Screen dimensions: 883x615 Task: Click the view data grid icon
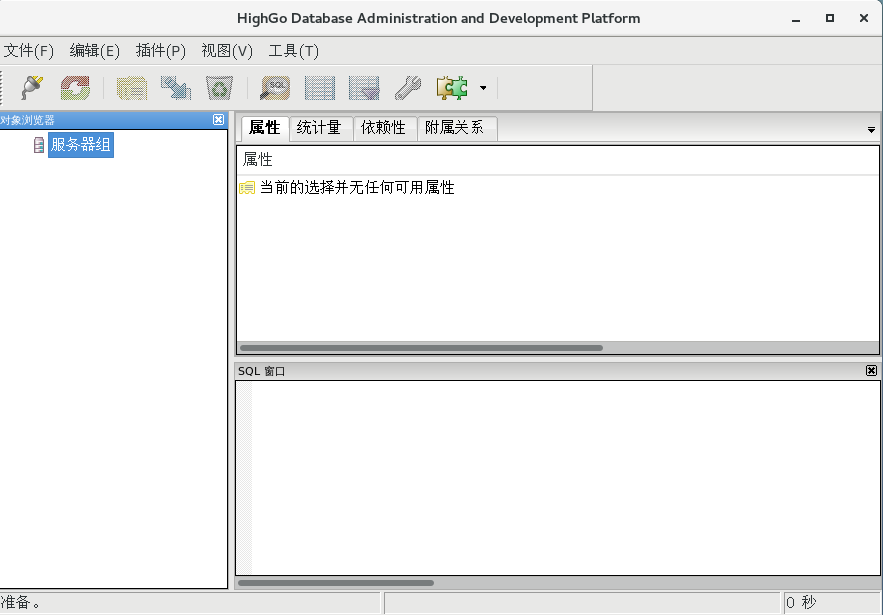[x=318, y=87]
